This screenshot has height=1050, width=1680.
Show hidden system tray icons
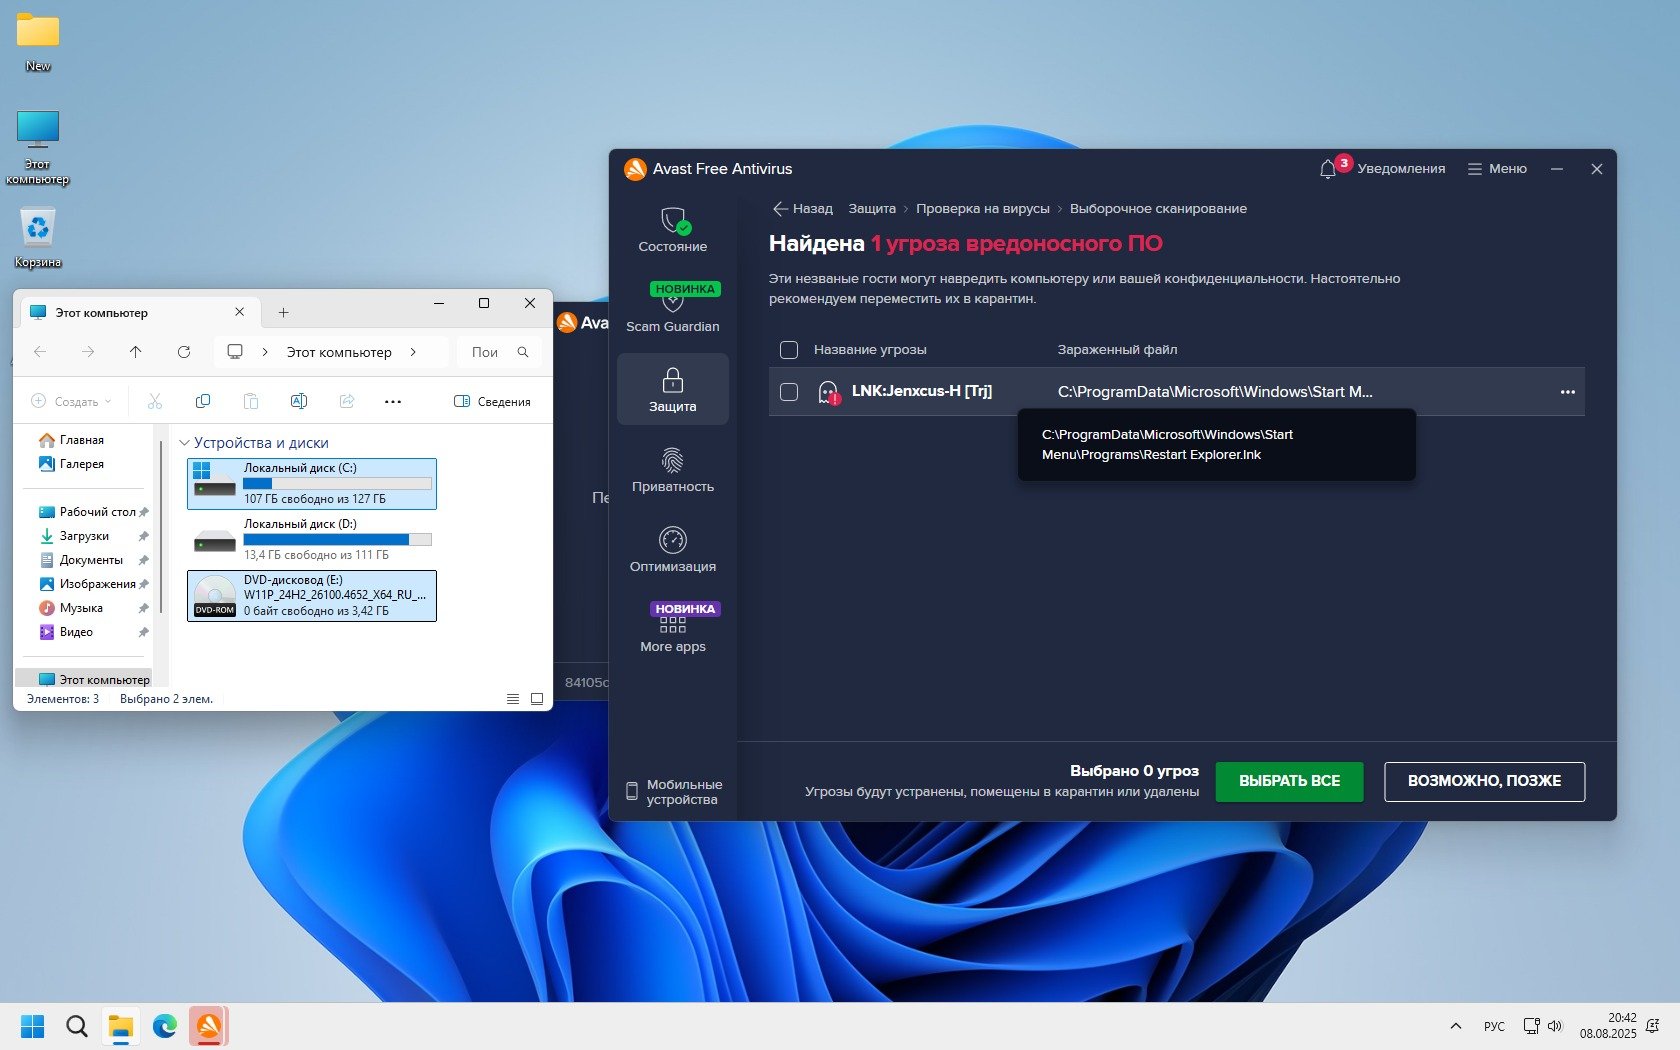(1456, 1026)
